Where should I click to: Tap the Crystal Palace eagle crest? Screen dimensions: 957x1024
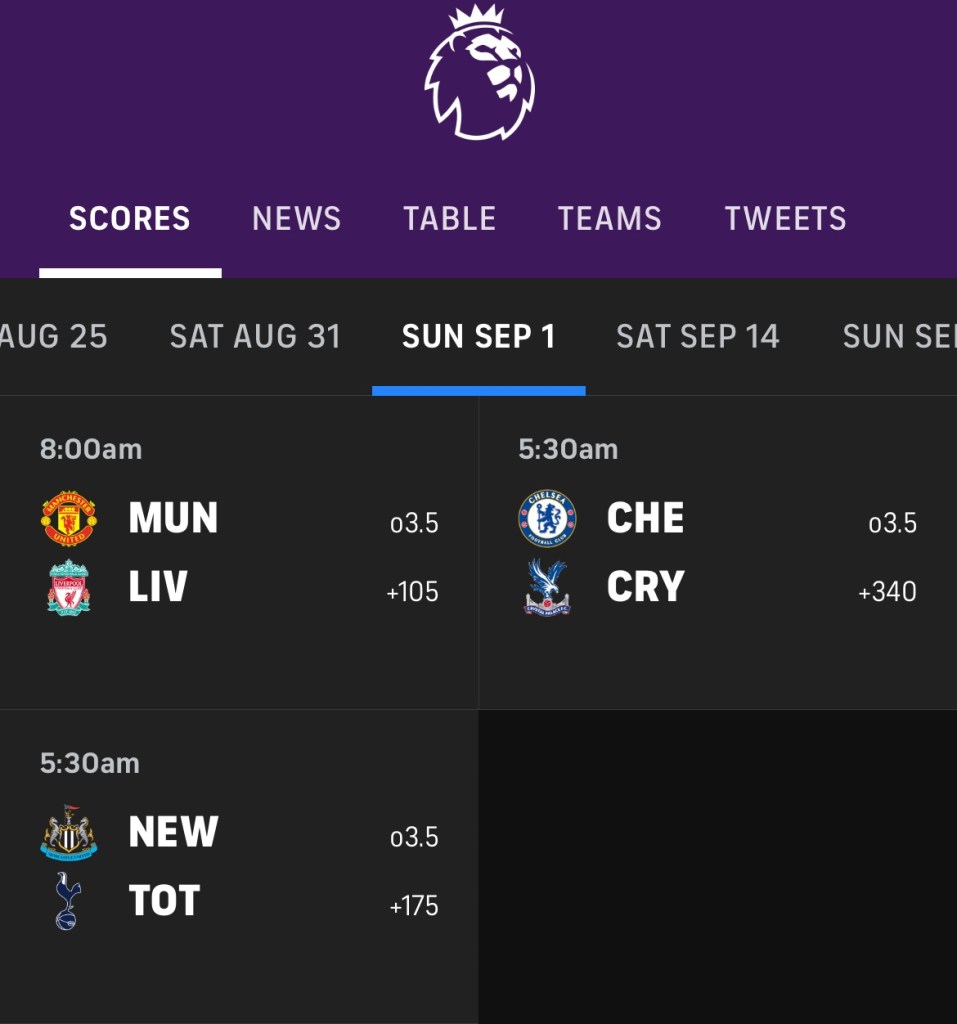[547, 587]
